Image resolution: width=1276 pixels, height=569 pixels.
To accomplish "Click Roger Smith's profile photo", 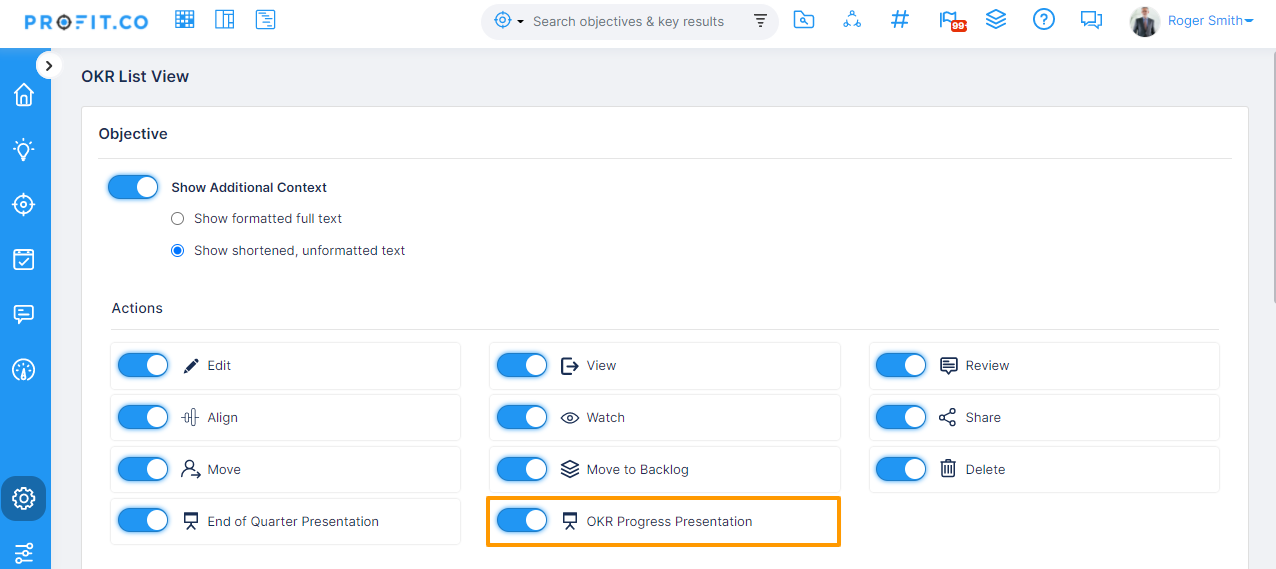I will (1145, 21).
